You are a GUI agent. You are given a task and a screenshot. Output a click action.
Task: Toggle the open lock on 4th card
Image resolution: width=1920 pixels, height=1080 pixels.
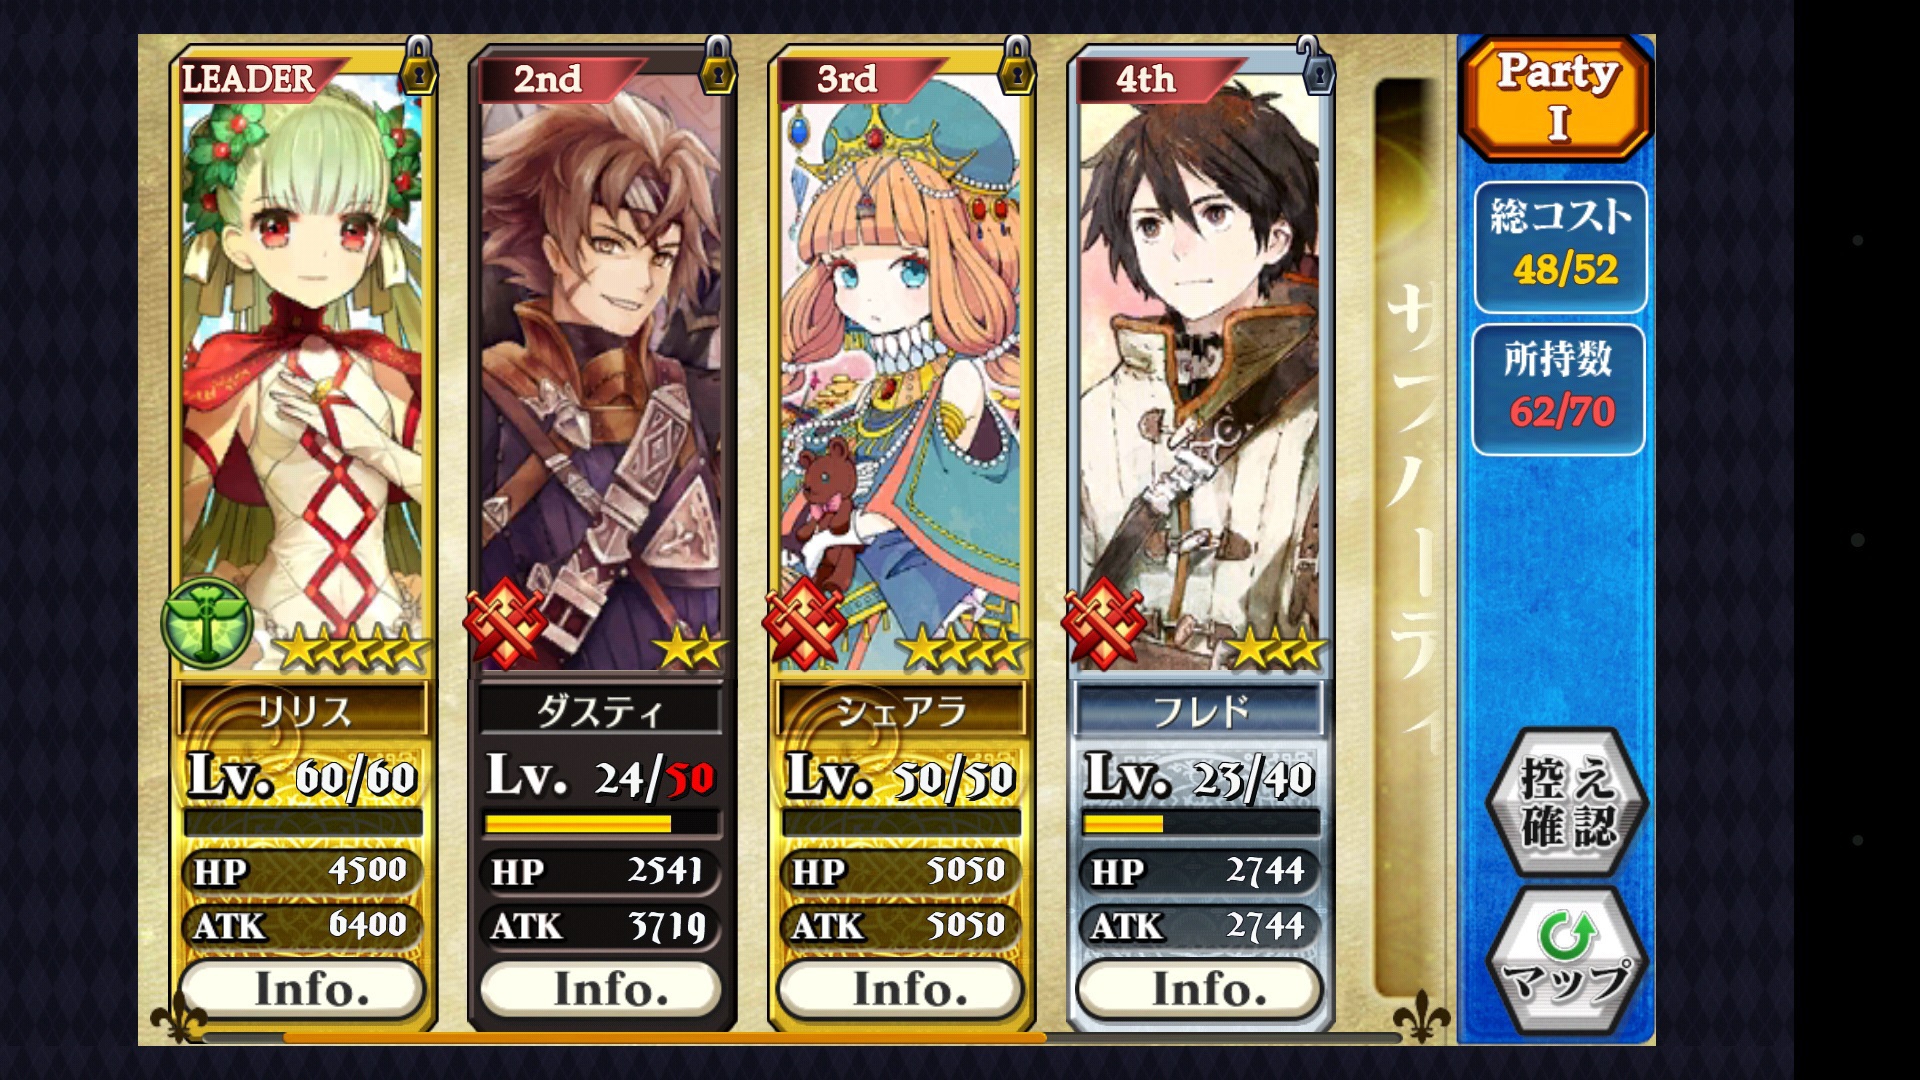pyautogui.click(x=1316, y=66)
